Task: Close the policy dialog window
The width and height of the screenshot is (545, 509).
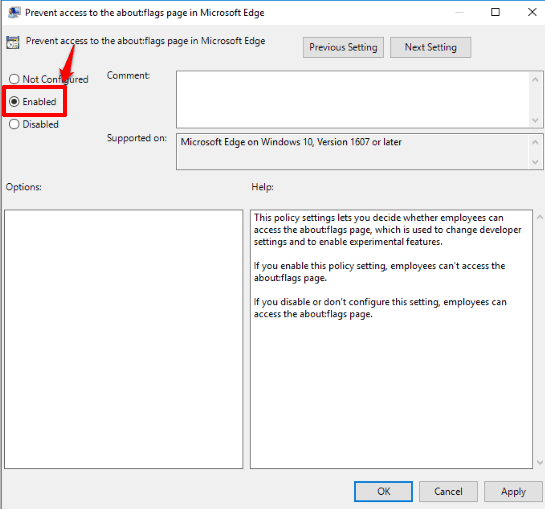Action: [x=532, y=12]
